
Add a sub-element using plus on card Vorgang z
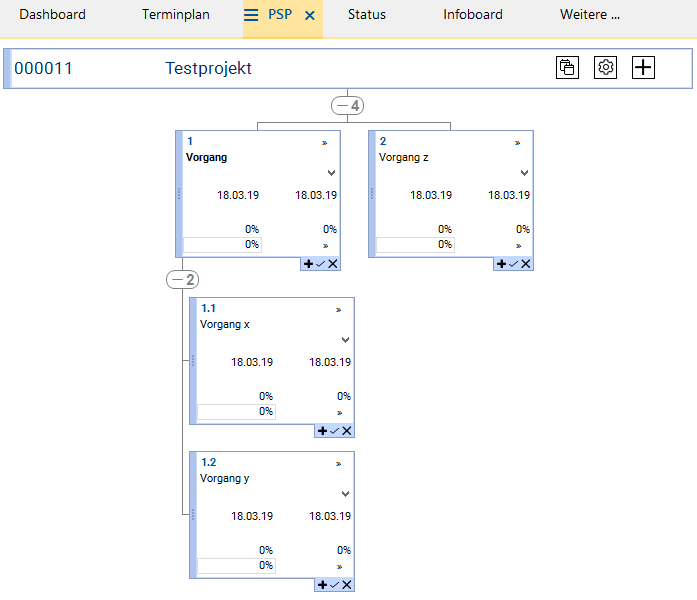[501, 264]
